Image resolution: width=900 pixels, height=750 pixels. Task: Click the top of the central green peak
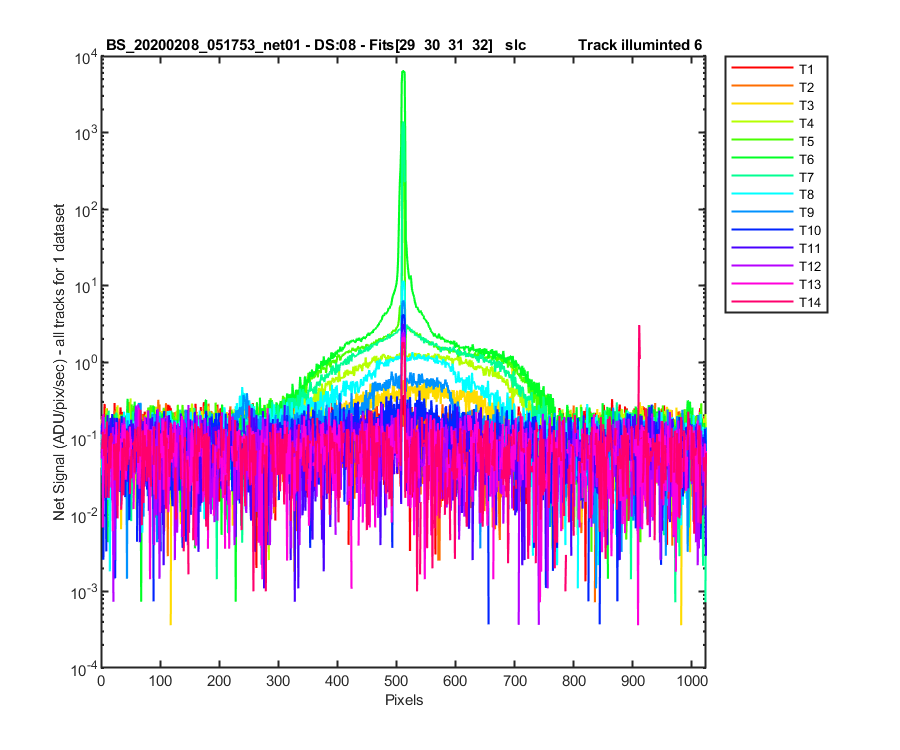click(404, 72)
